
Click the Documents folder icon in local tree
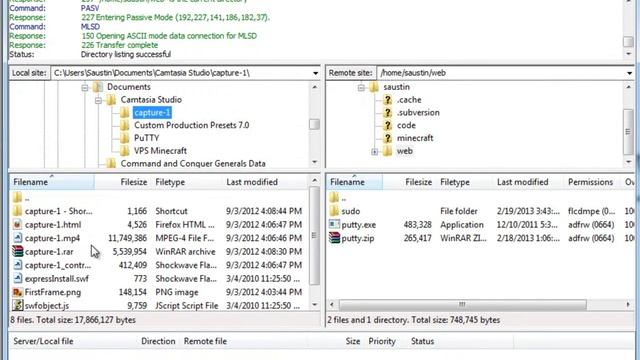pos(98,87)
